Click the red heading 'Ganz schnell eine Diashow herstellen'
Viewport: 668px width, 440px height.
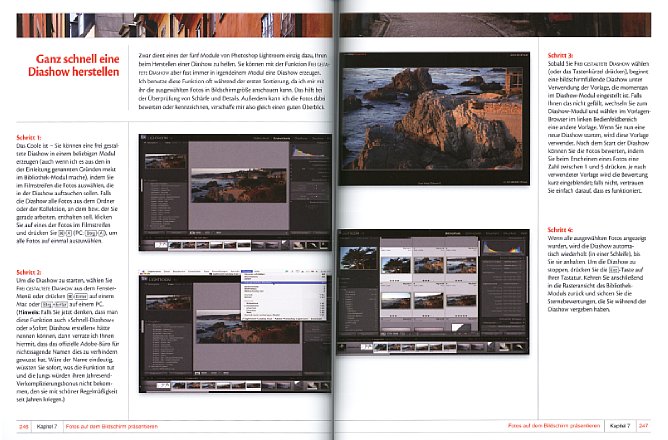coord(74,65)
